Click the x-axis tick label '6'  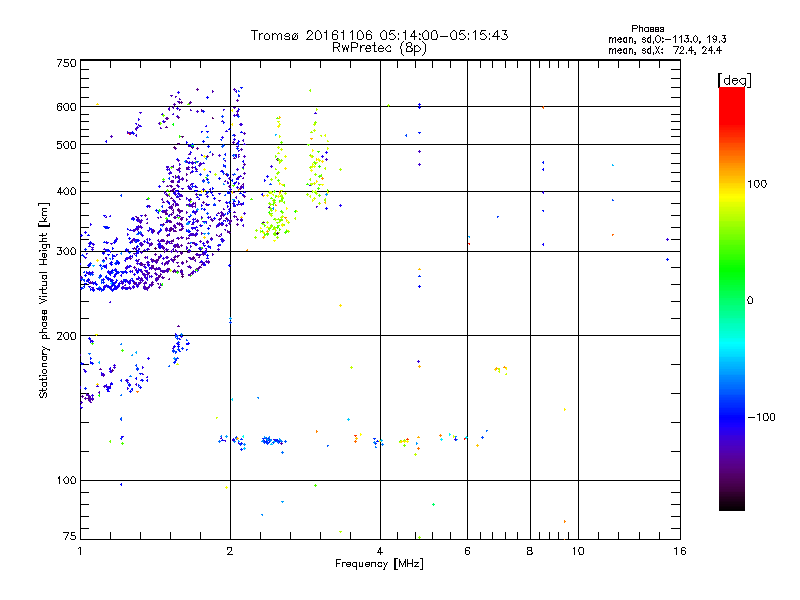(467, 551)
